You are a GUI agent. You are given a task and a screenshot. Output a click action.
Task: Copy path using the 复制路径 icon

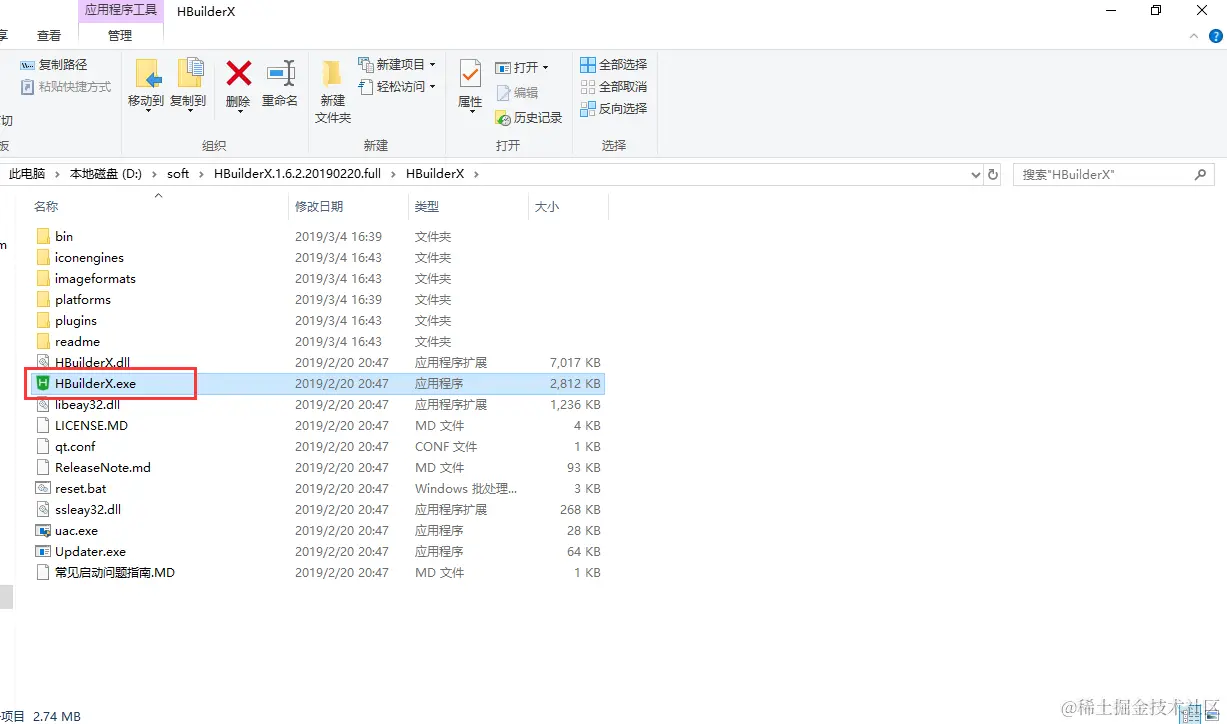point(57,63)
